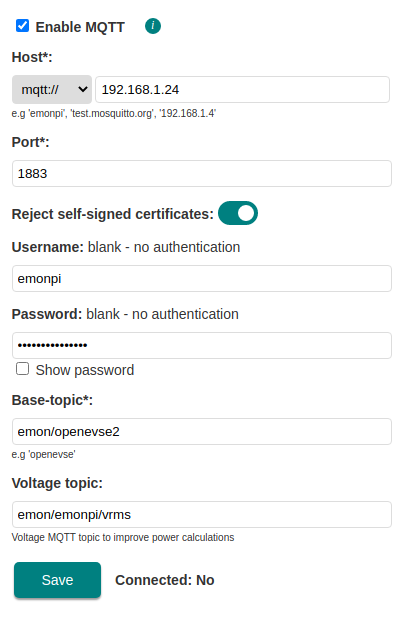Viewport: 409px width, 625px height.
Task: Expand the mqtt:// protocol dropdown
Action: pyautogui.click(x=52, y=89)
